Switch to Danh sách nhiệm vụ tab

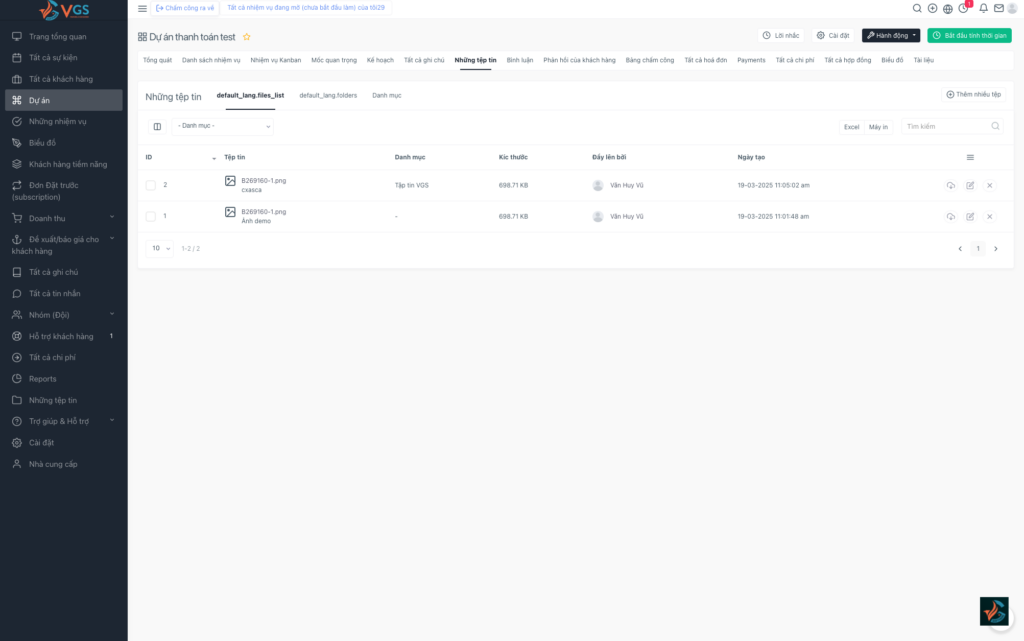tap(211, 60)
